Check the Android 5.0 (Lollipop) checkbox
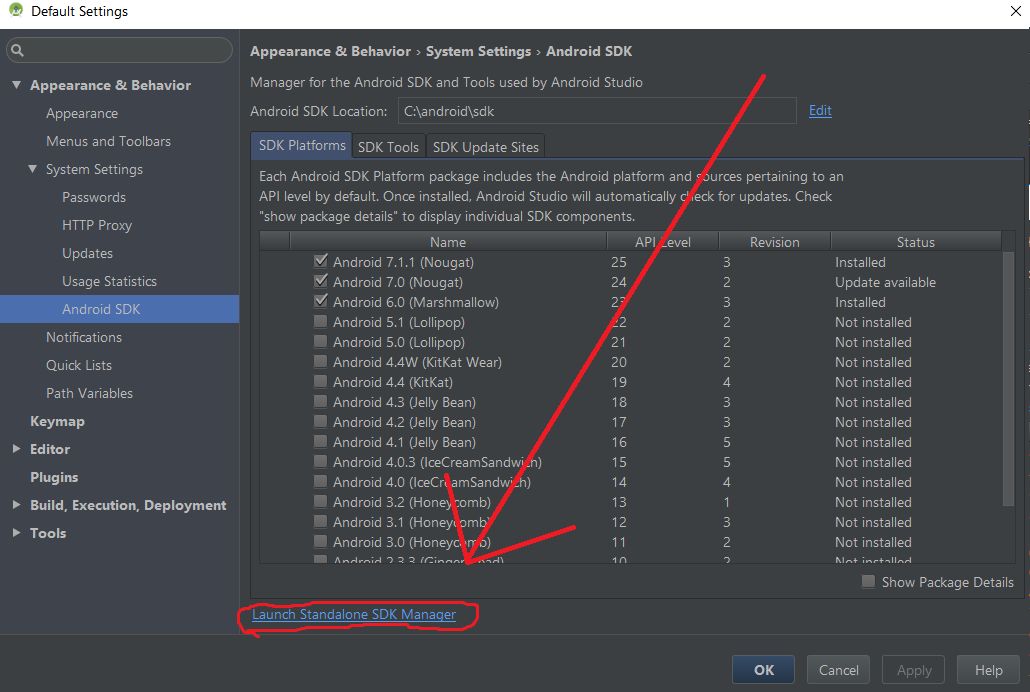The image size is (1030, 692). (321, 341)
